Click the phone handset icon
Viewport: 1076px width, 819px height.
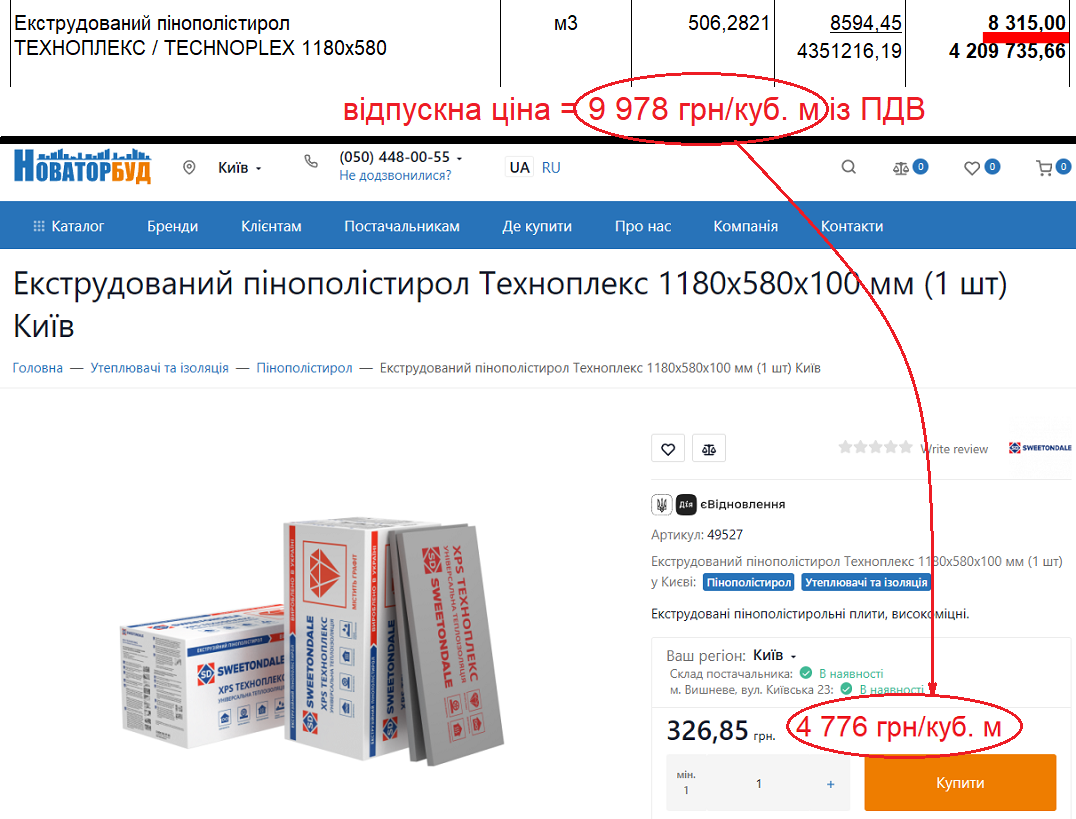coord(312,161)
